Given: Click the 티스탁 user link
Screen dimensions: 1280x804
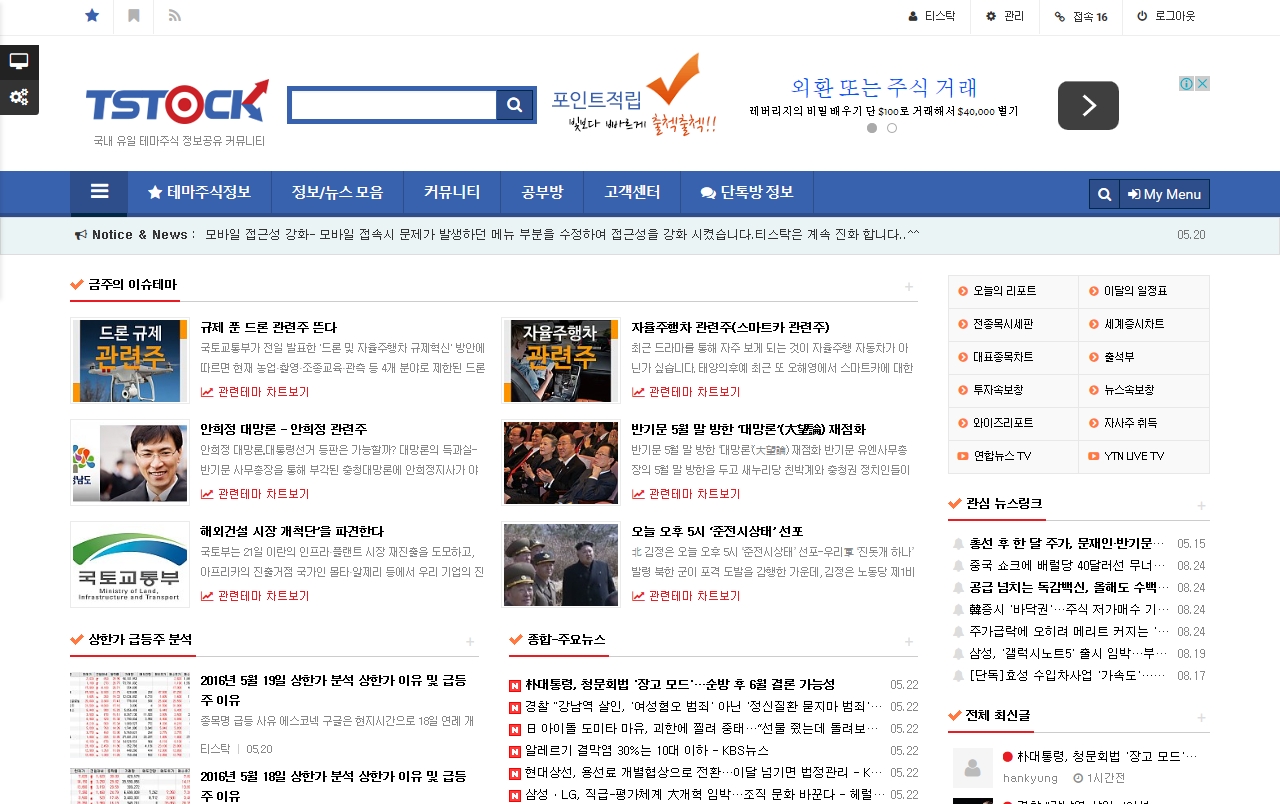Looking at the screenshot, I should pos(932,16).
